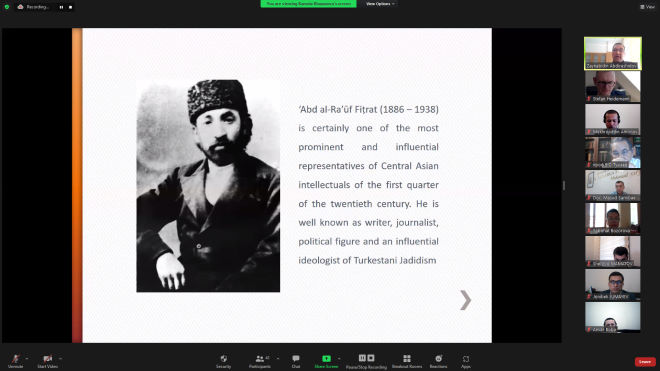Image resolution: width=660 pixels, height=371 pixels.
Task: Pause the recording from the toolbar
Action: (362, 358)
